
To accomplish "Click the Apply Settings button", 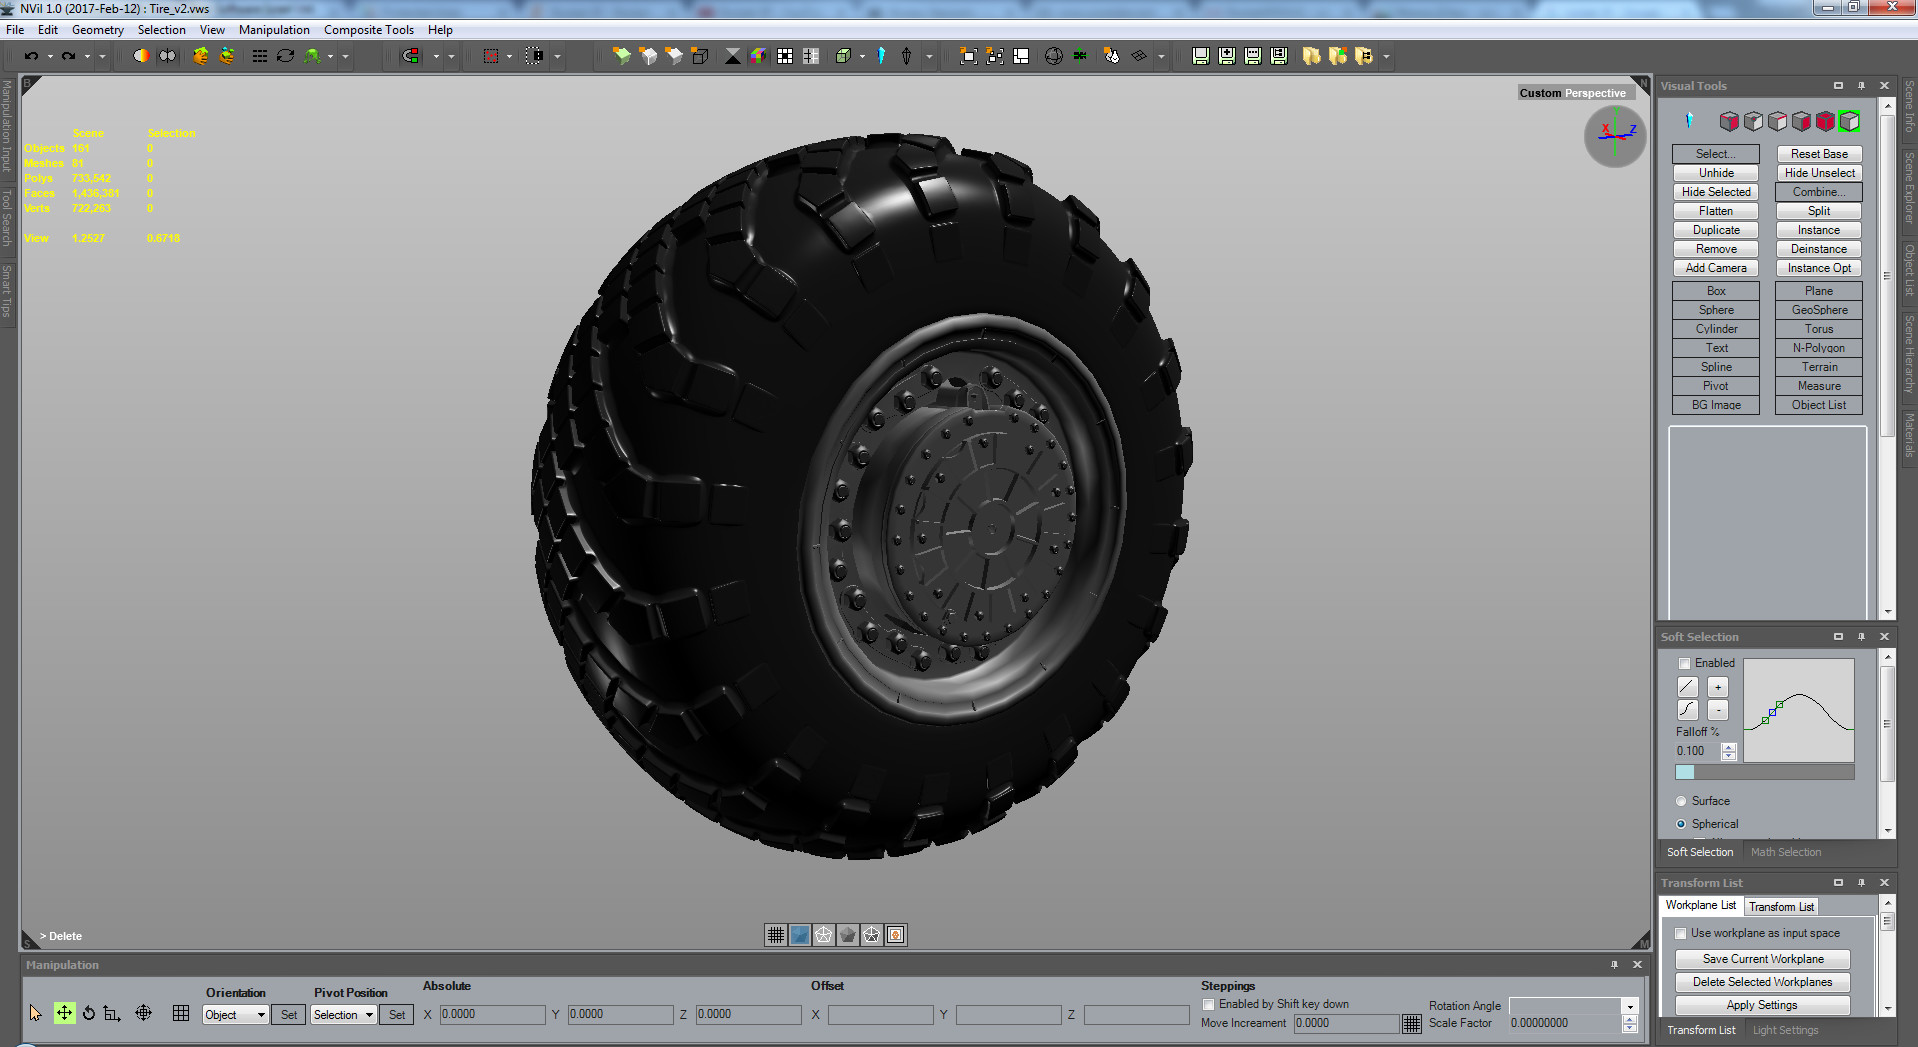I will [1761, 1005].
